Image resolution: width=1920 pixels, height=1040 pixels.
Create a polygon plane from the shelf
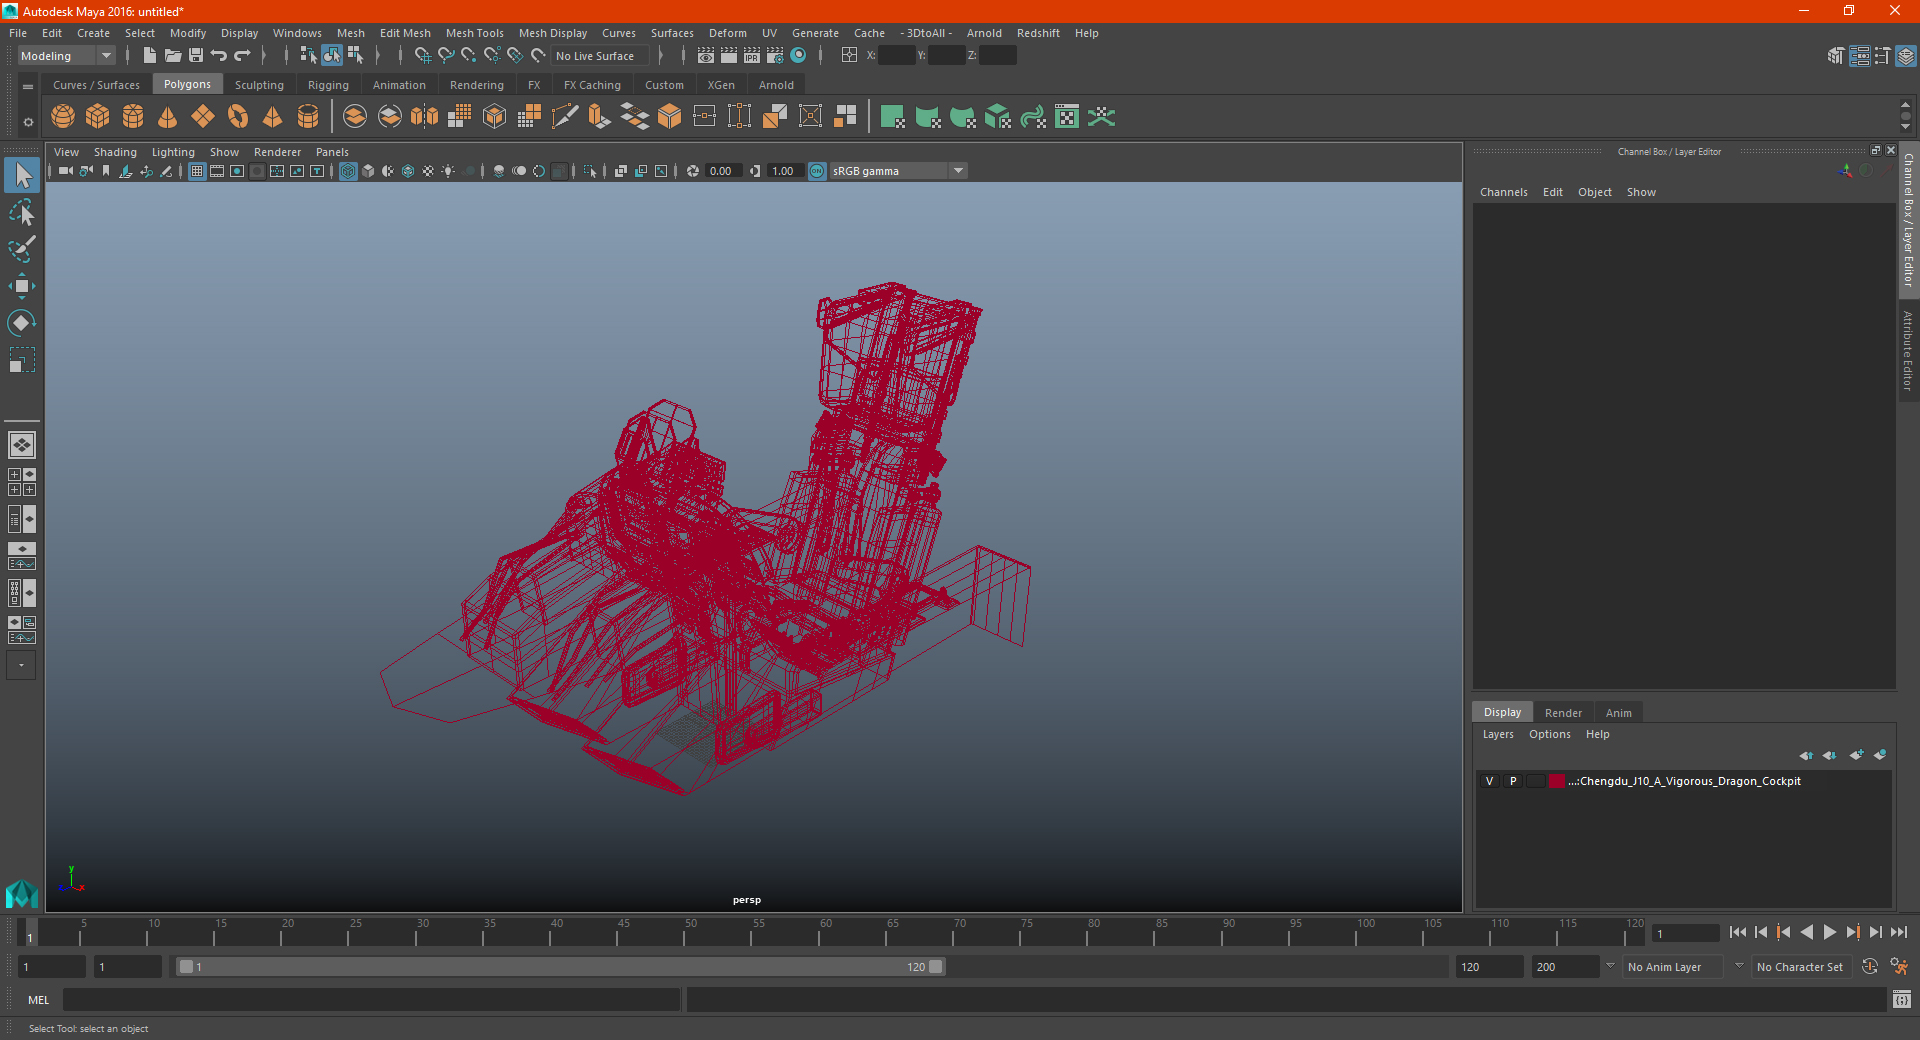(x=203, y=117)
